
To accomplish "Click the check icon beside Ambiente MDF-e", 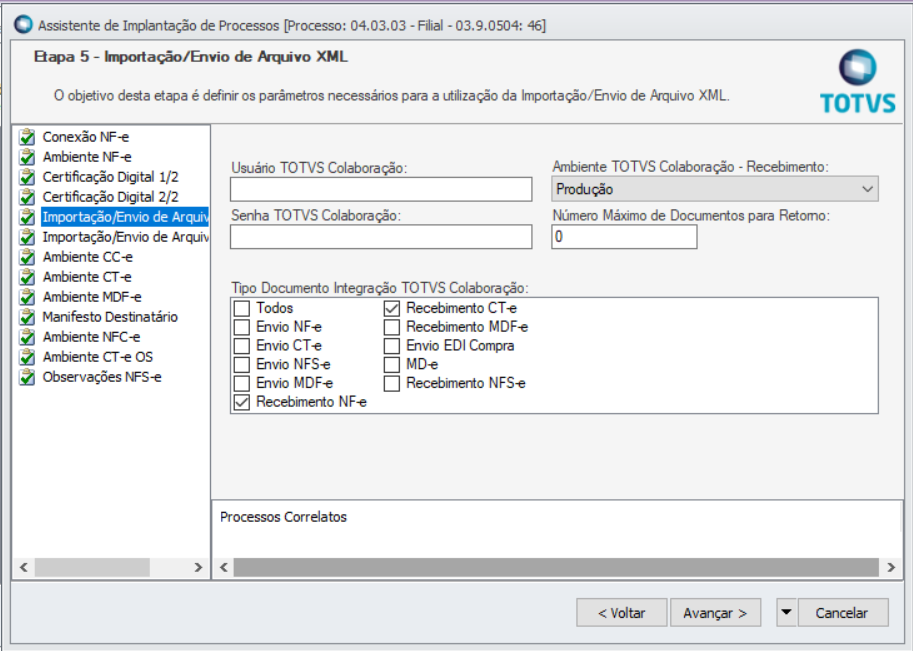I will pos(27,297).
